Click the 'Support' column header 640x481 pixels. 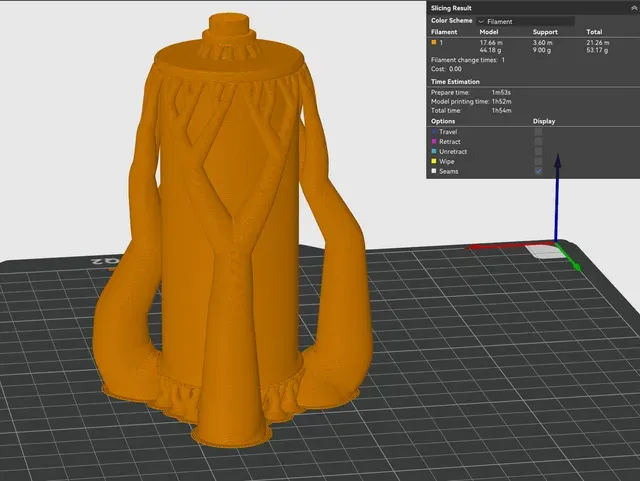(x=545, y=32)
